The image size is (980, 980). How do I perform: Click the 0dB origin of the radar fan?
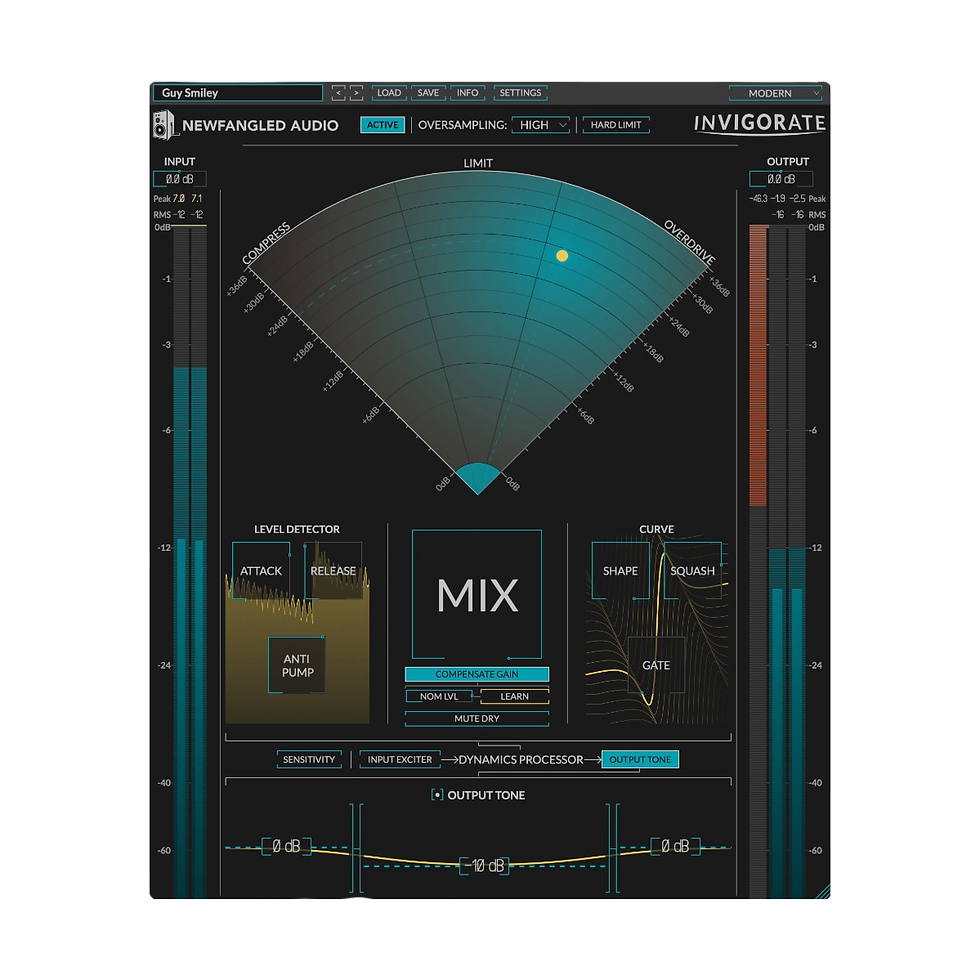478,479
